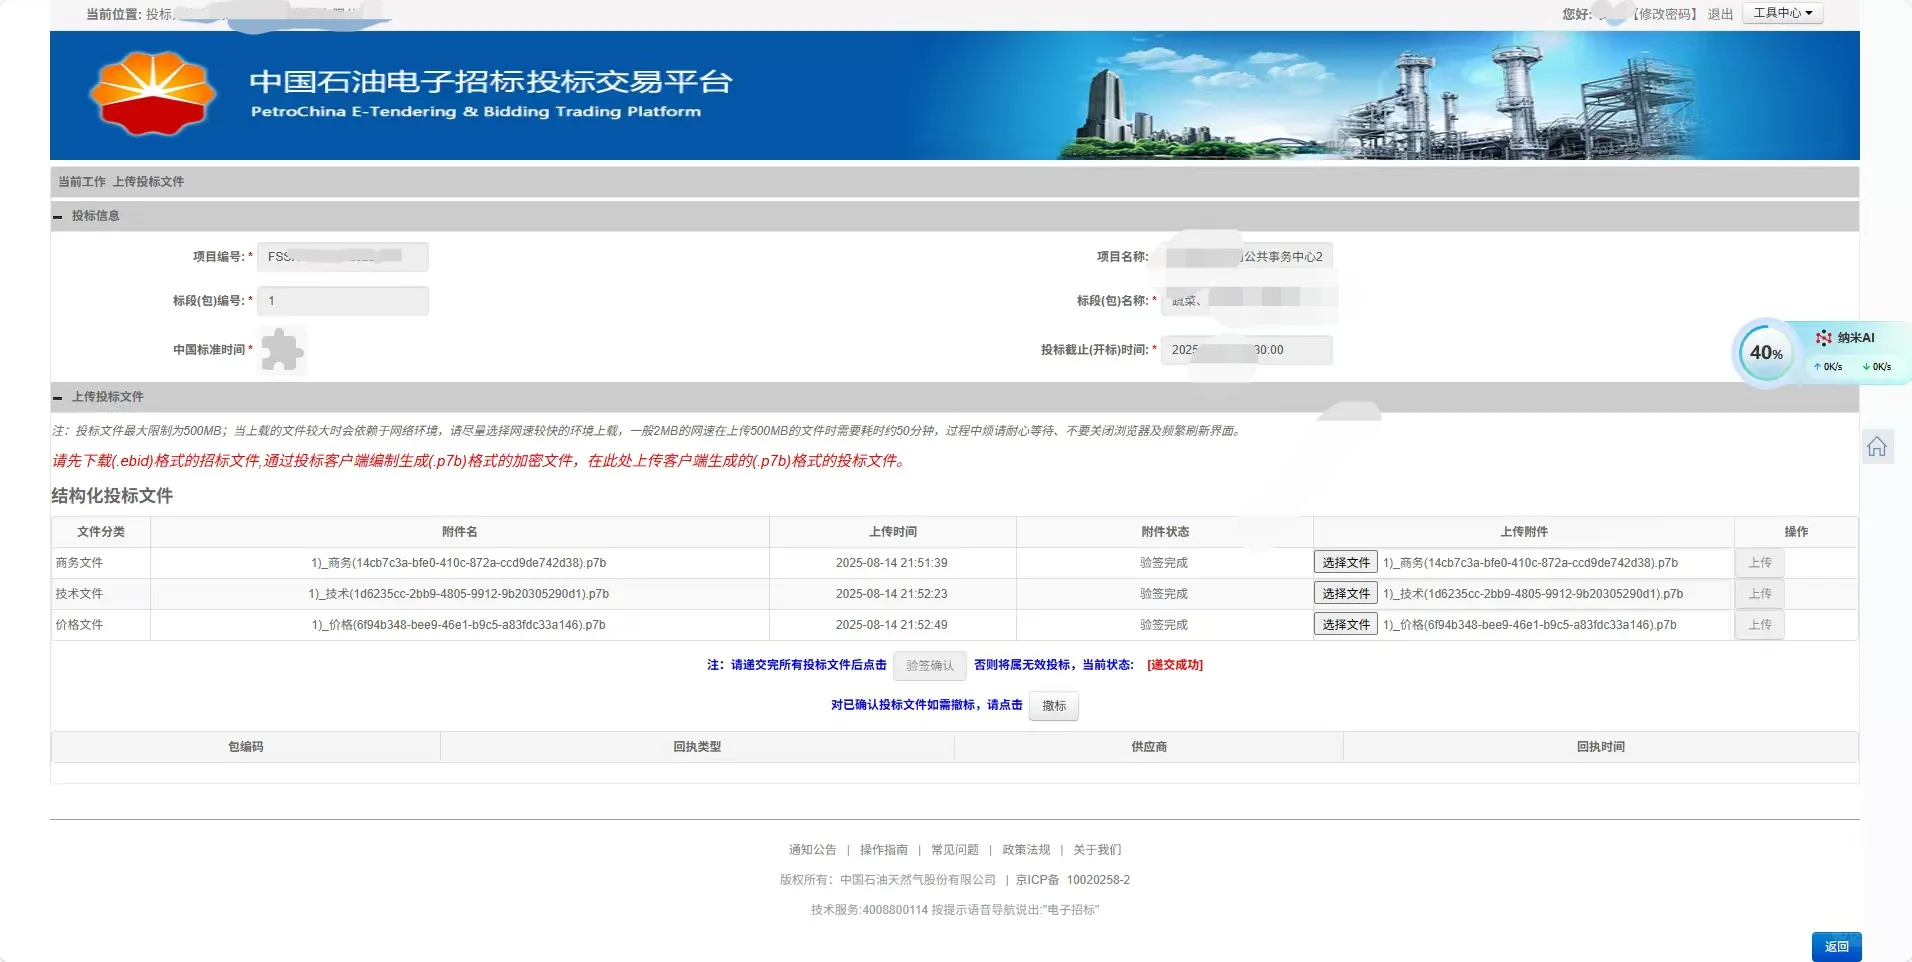The width and height of the screenshot is (1912, 962).
Task: Open the 操作指南 footer link
Action: tap(884, 850)
